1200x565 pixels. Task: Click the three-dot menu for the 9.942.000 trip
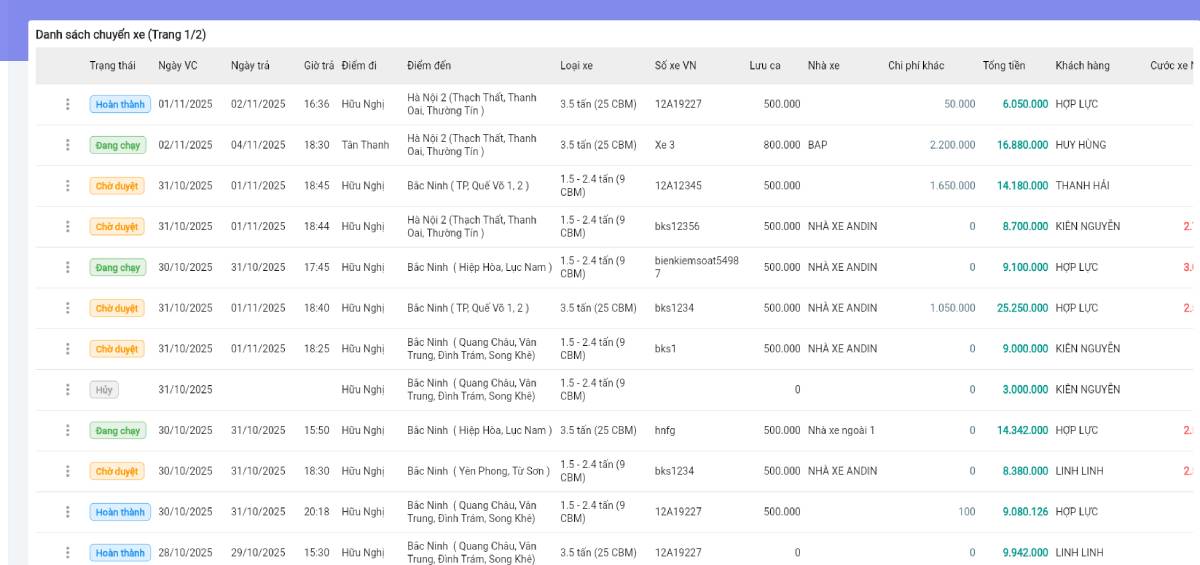click(68, 553)
